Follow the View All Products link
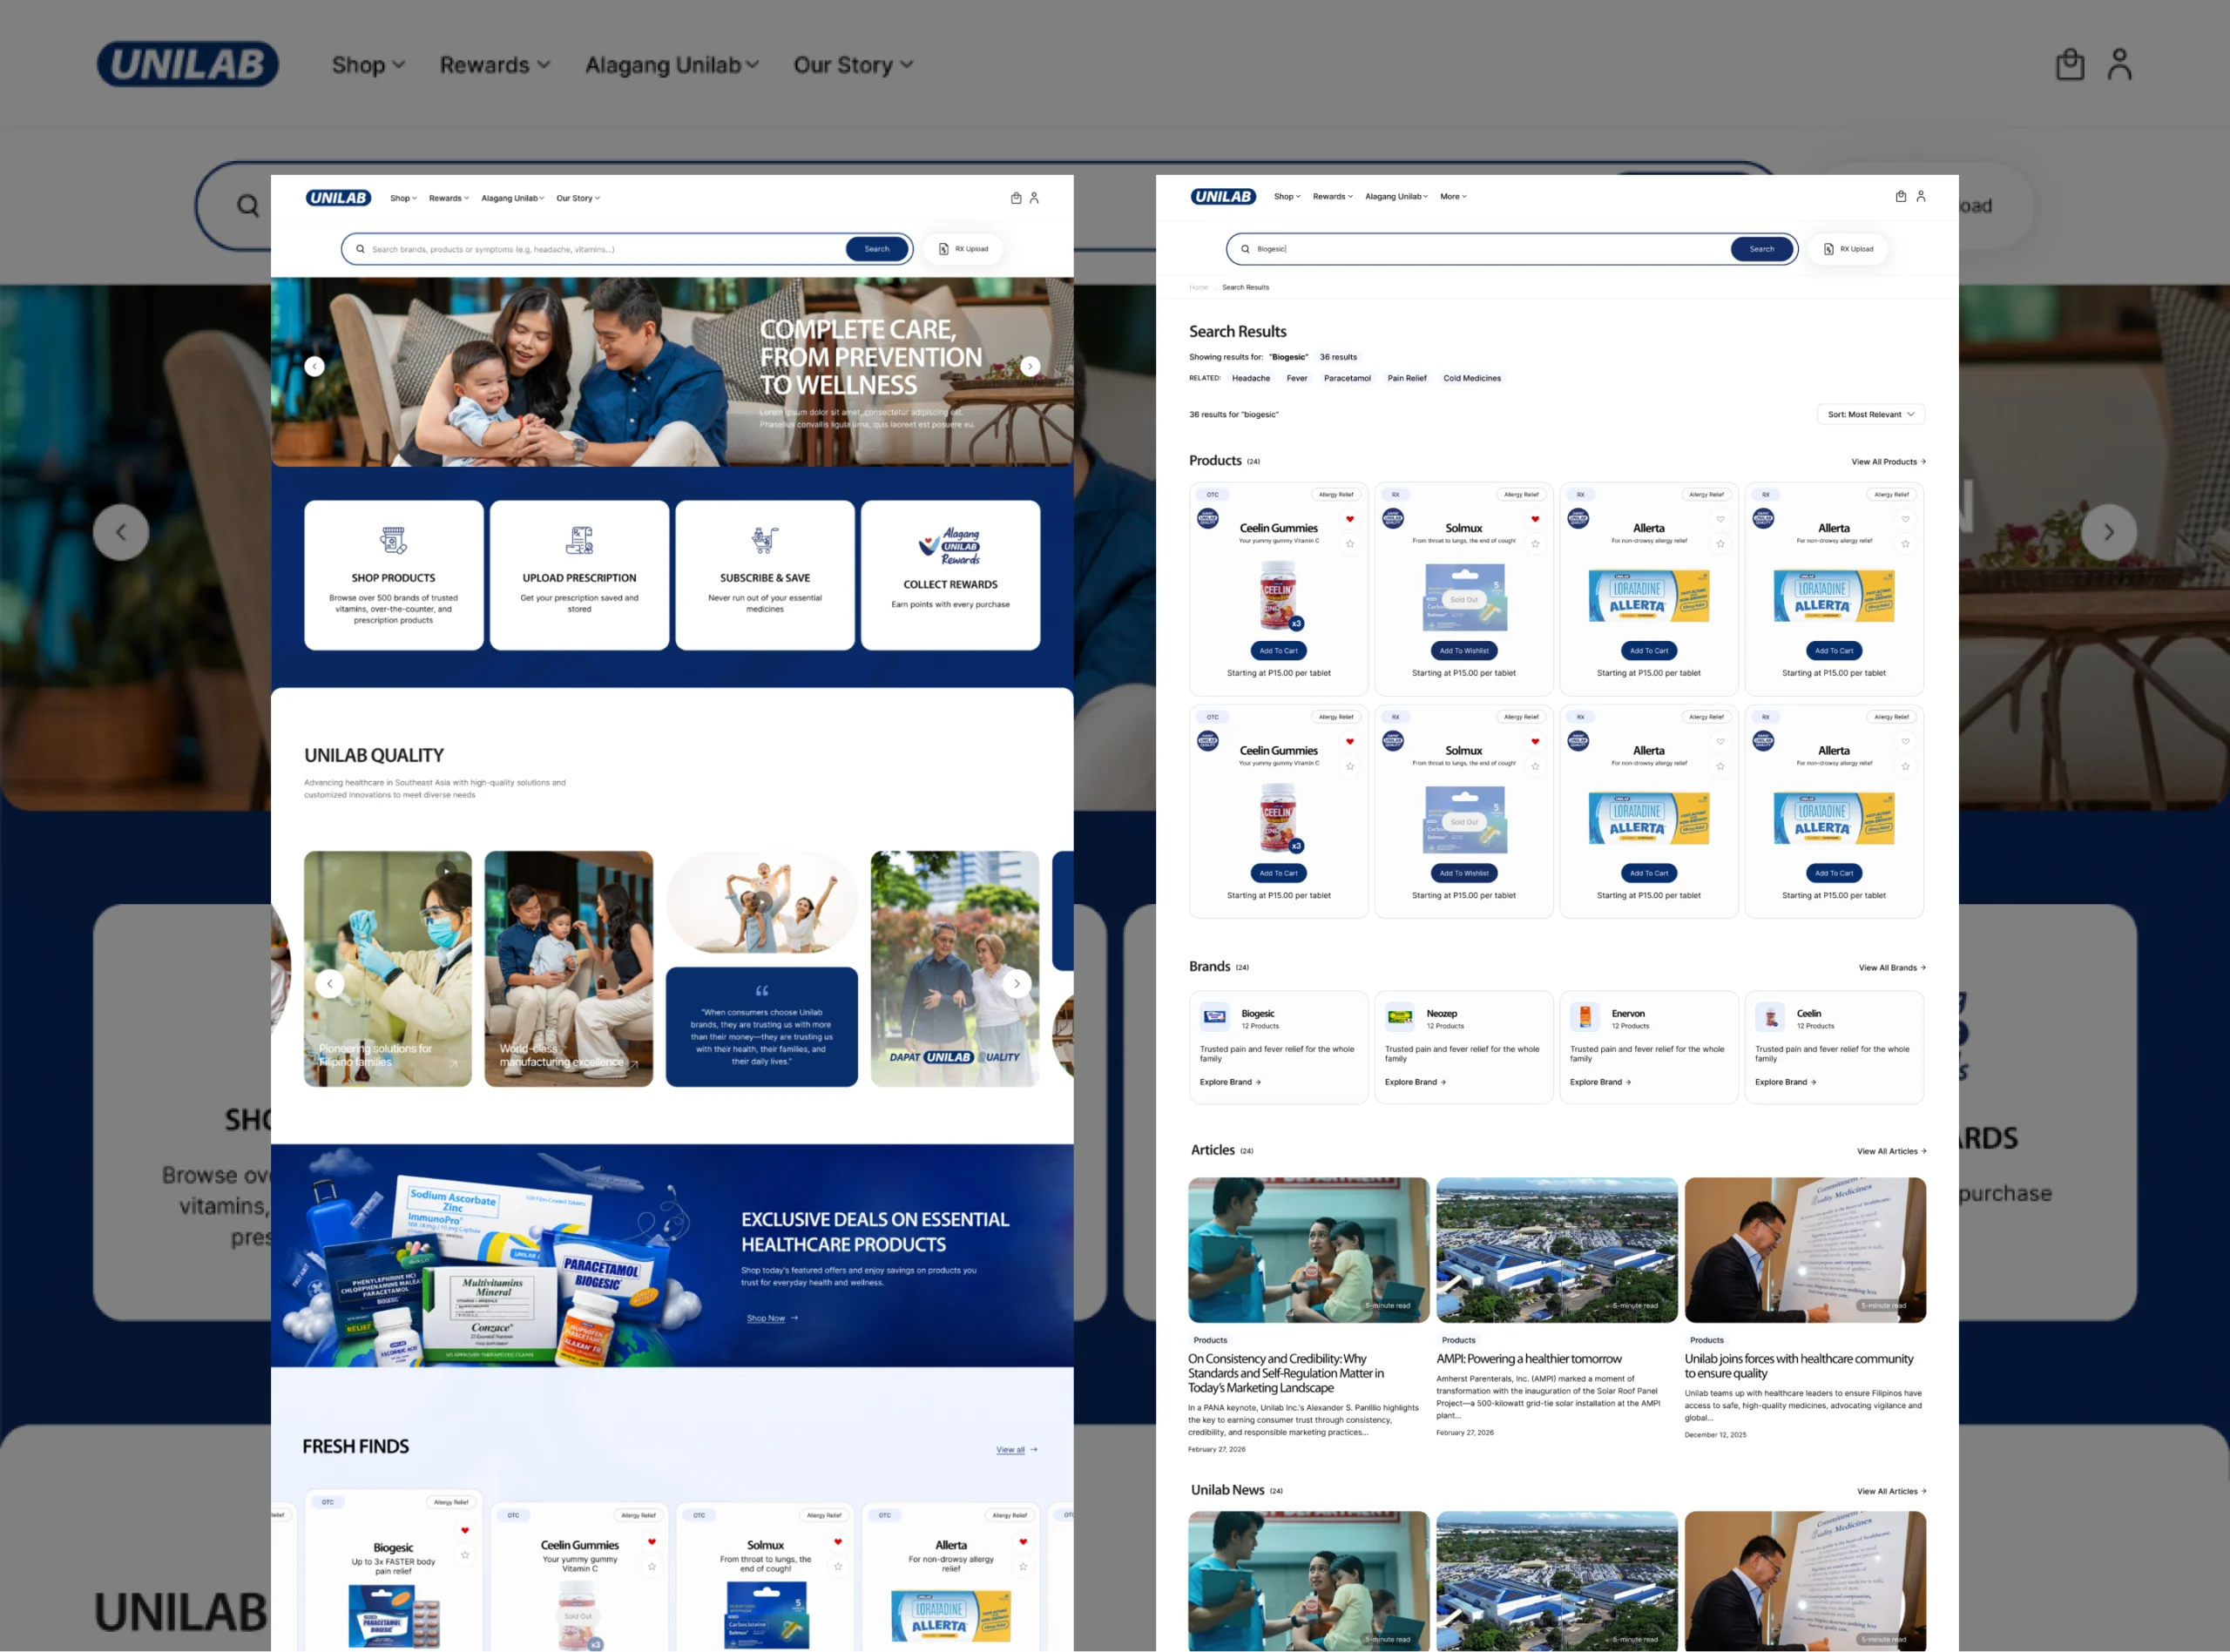The height and width of the screenshot is (1652, 2230). [x=1888, y=462]
